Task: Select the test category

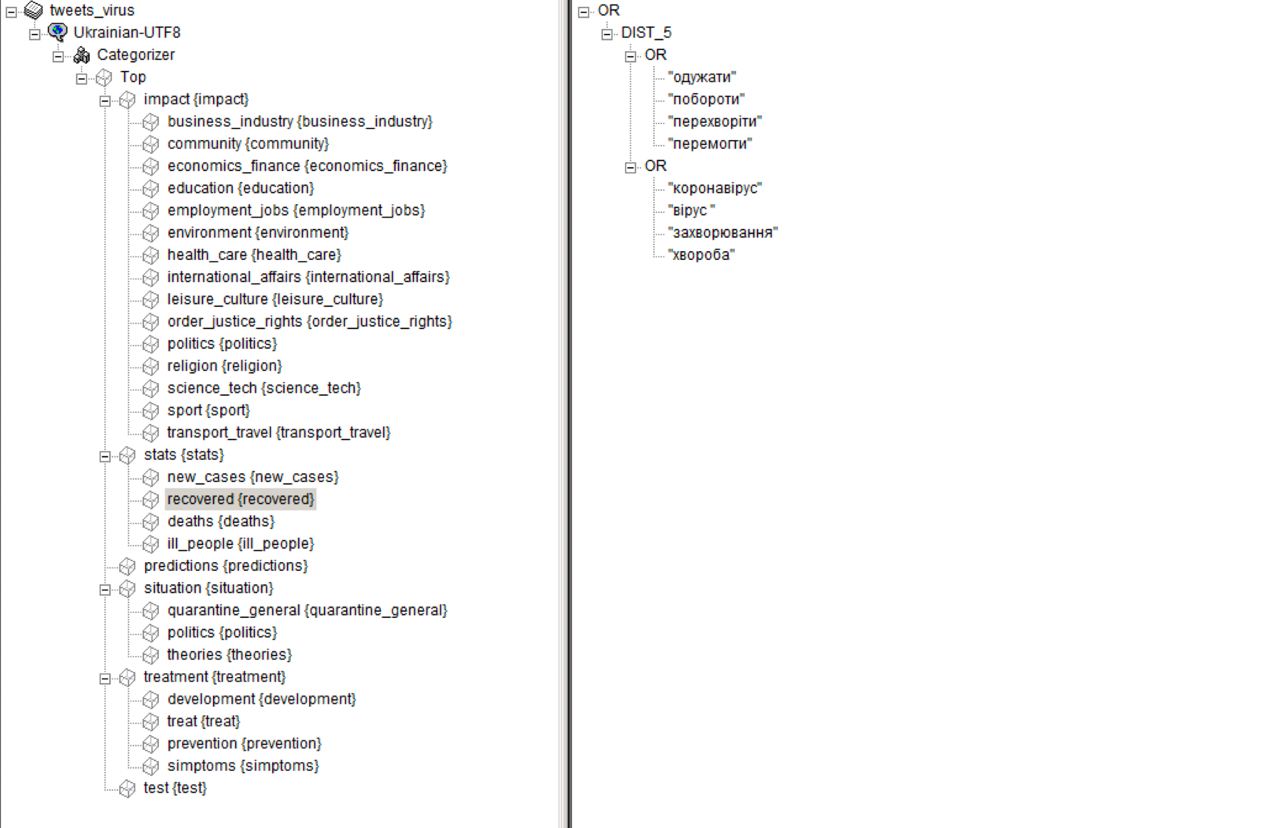Action: click(175, 788)
